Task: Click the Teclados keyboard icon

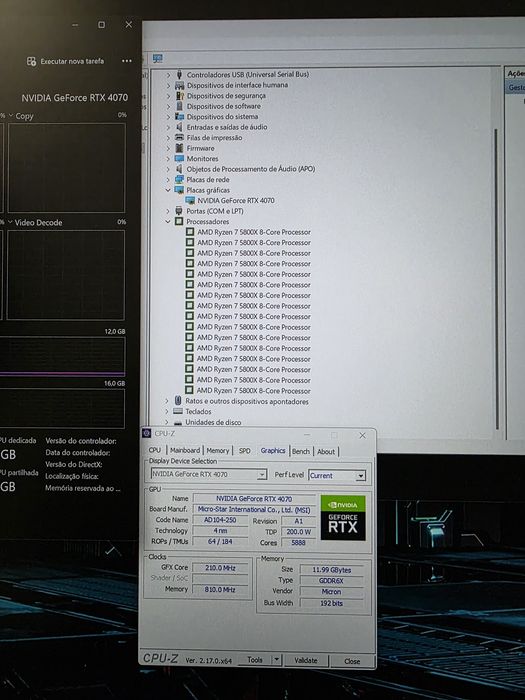Action: [178, 411]
